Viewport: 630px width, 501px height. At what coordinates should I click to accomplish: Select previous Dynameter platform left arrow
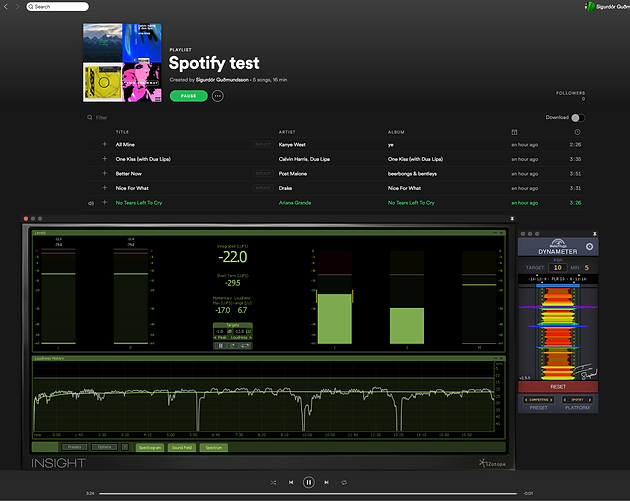coord(565,400)
